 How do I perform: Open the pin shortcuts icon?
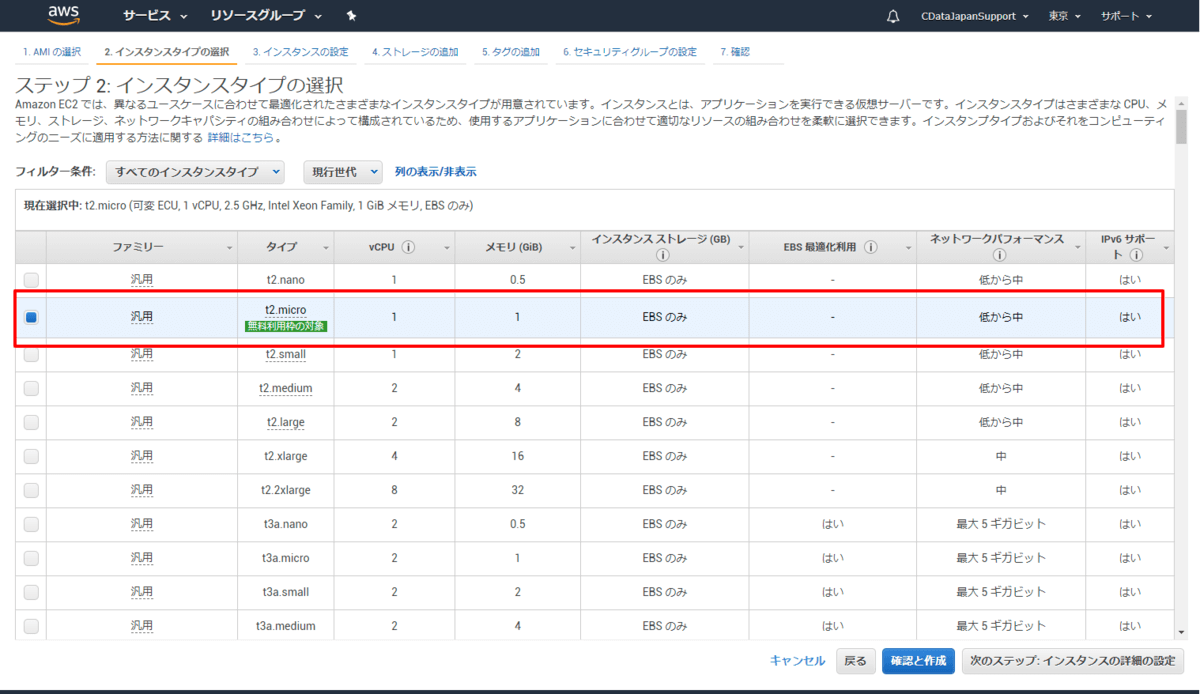[351, 16]
